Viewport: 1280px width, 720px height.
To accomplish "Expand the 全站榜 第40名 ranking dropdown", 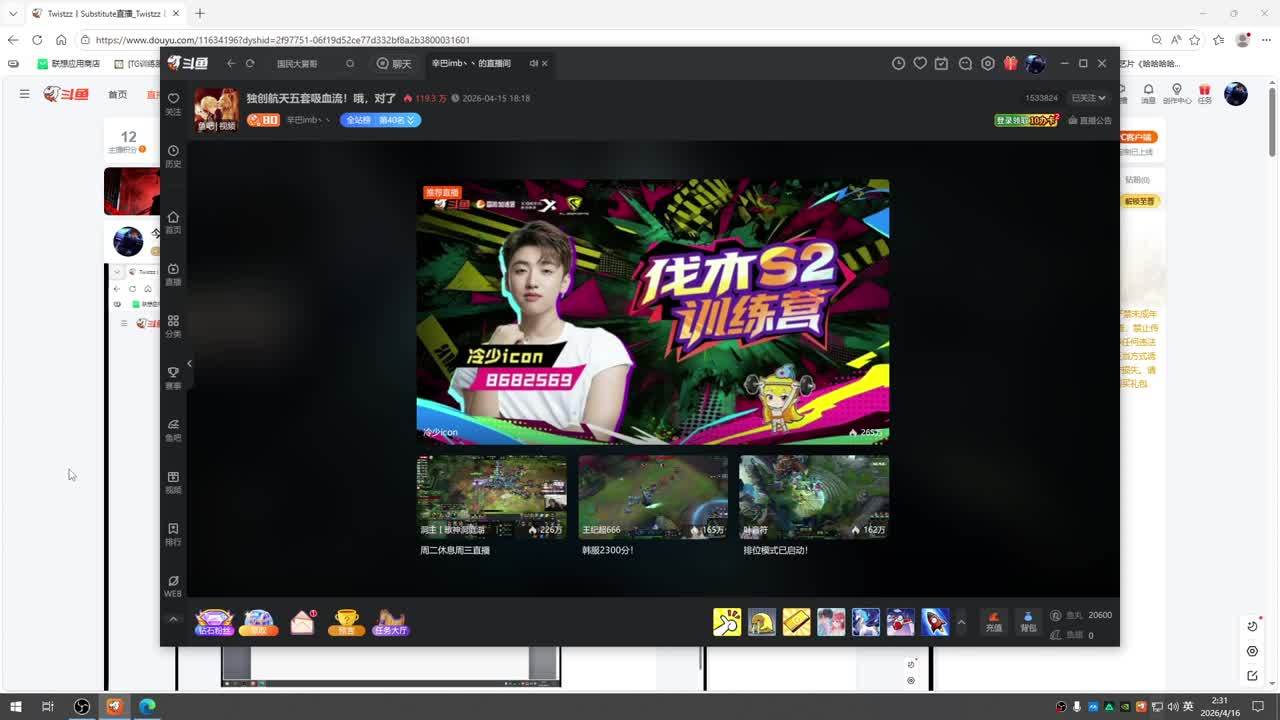I will (x=380, y=120).
